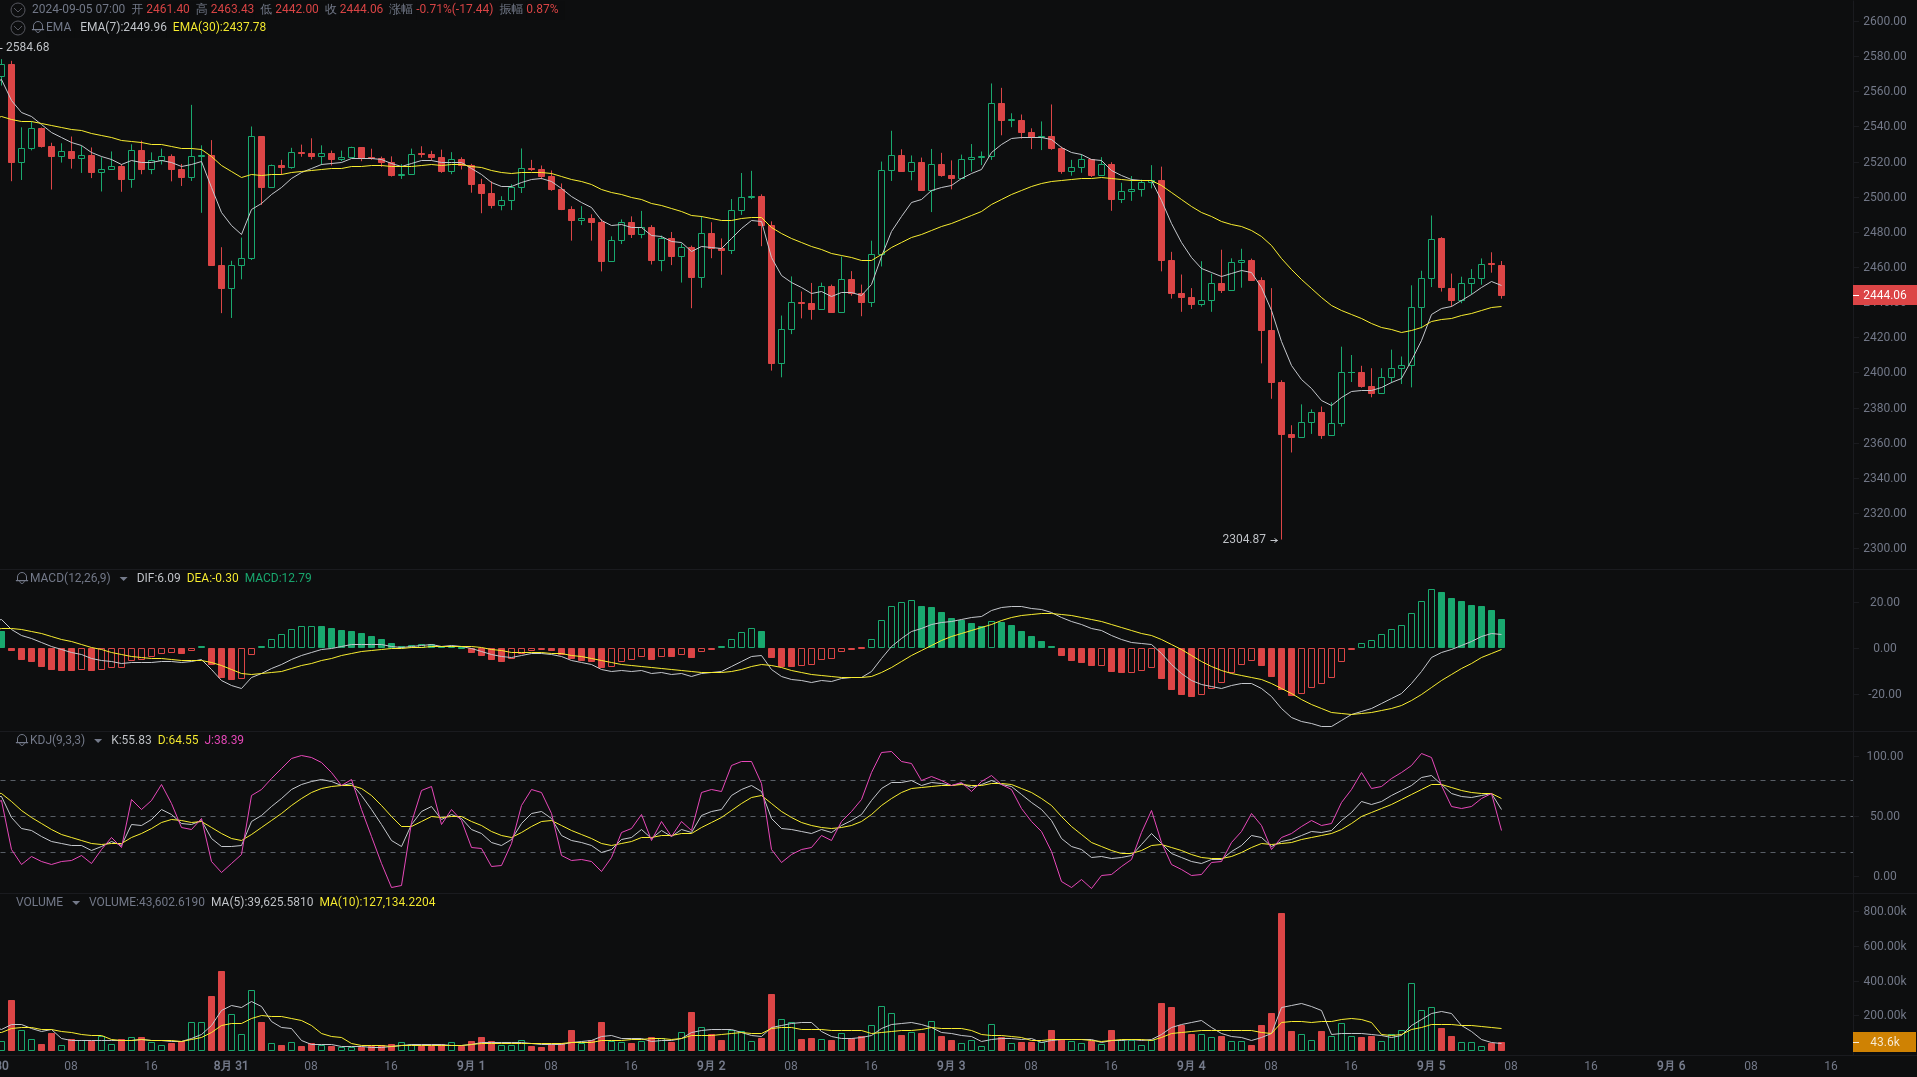Click the 2400.00 price axis label
This screenshot has width=1917, height=1077.
pos(1884,372)
